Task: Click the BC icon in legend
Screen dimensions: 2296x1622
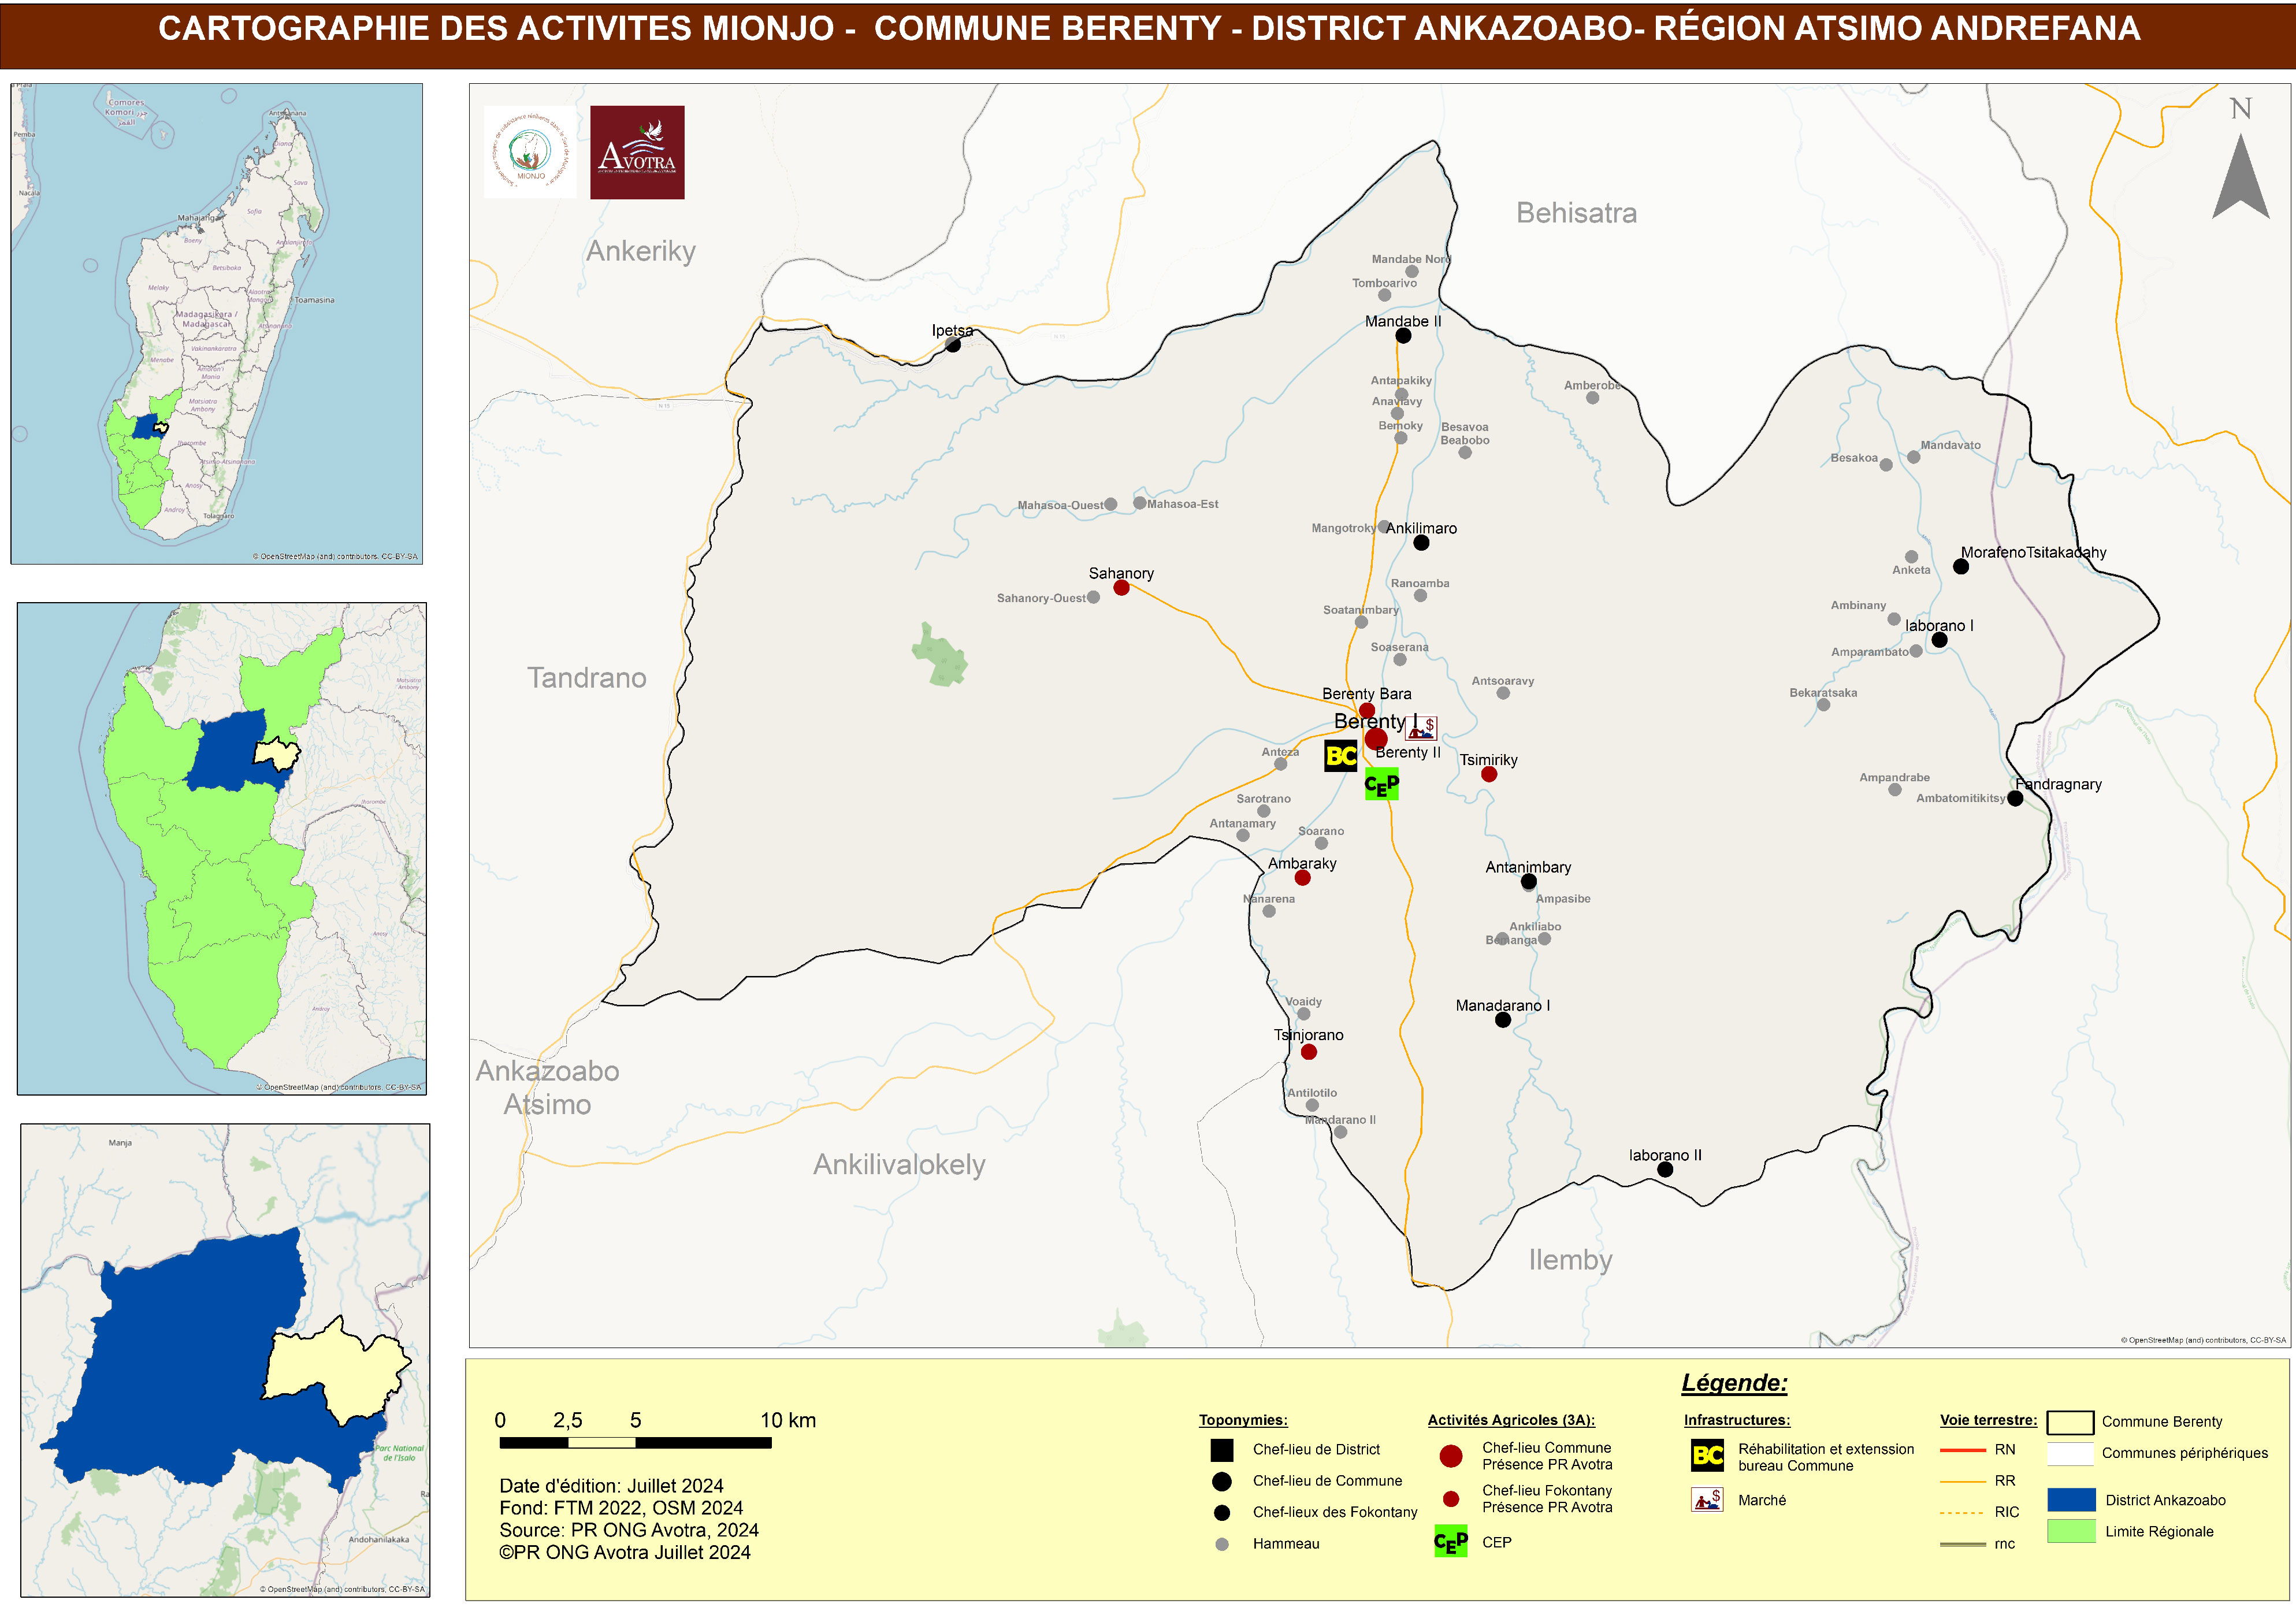Action: pos(1707,1456)
